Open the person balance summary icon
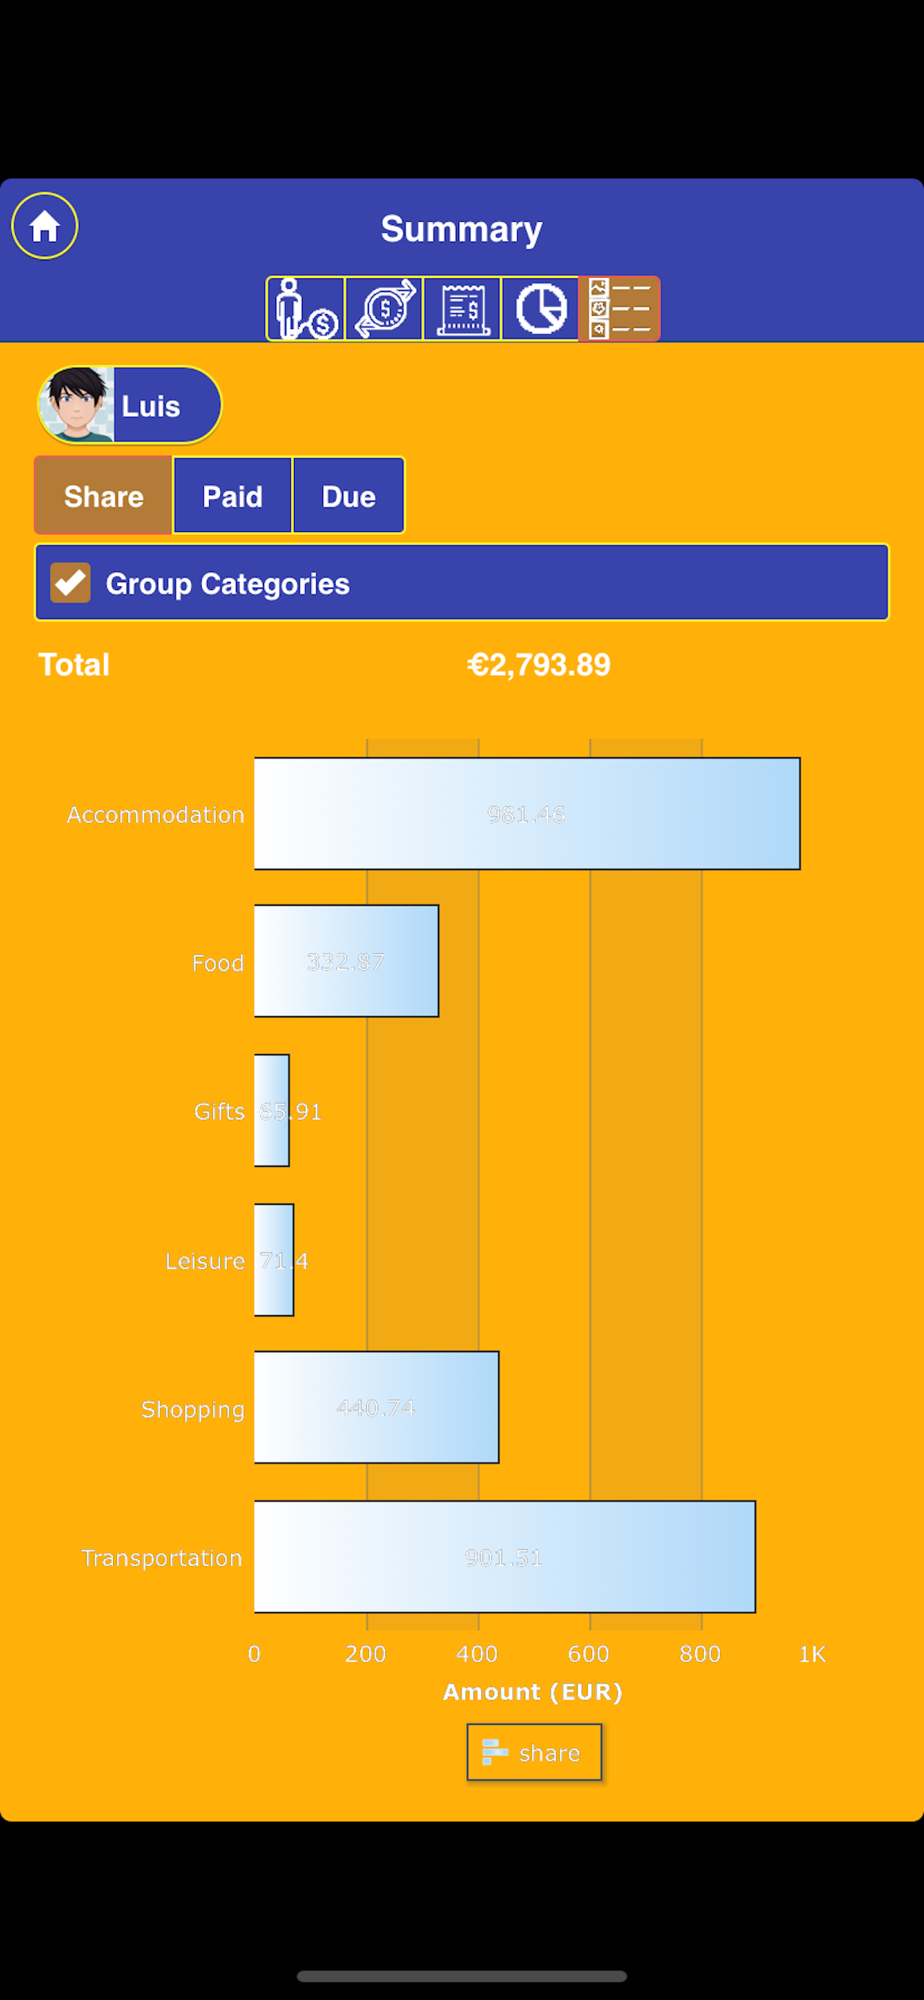The height and width of the screenshot is (2000, 924). (x=306, y=309)
